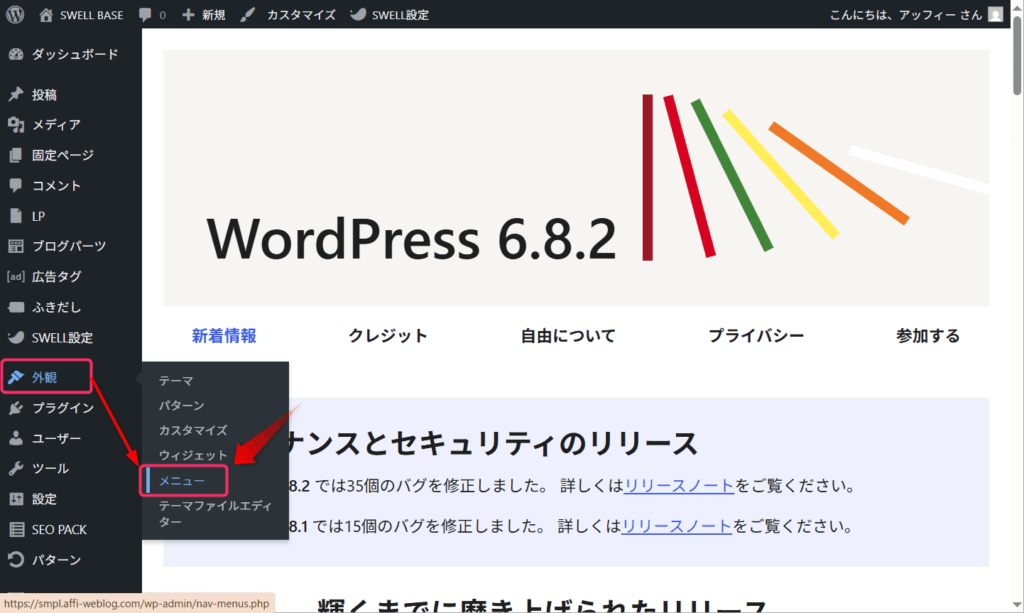Click the WordPress logo icon

(15, 14)
